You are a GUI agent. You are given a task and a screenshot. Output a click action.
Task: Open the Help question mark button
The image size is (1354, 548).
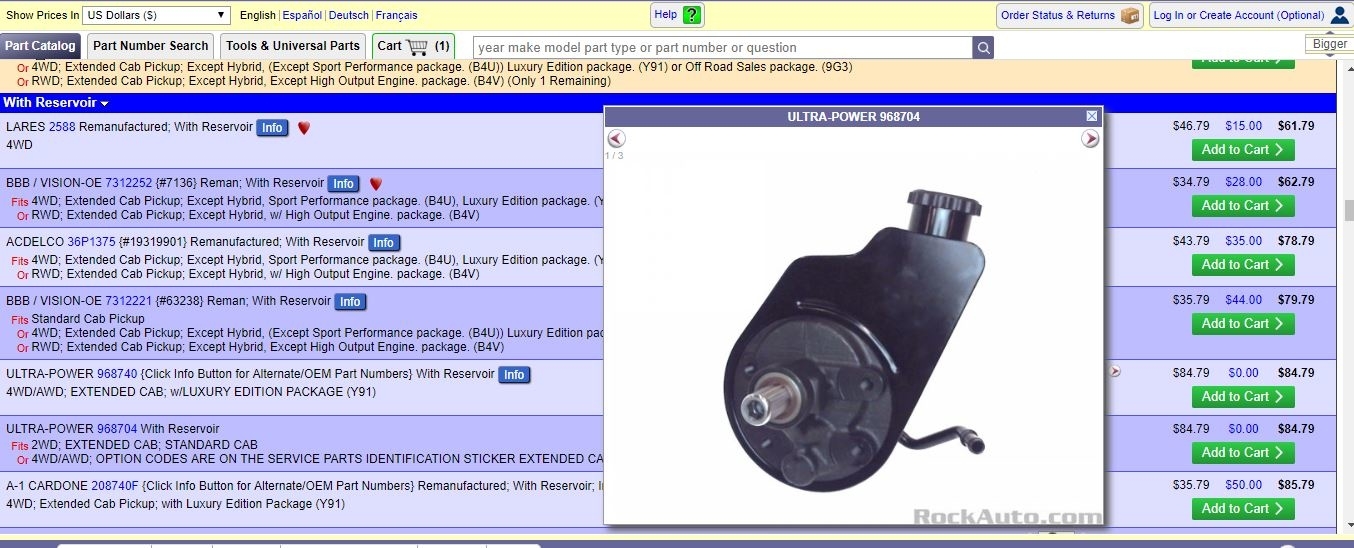pos(692,15)
